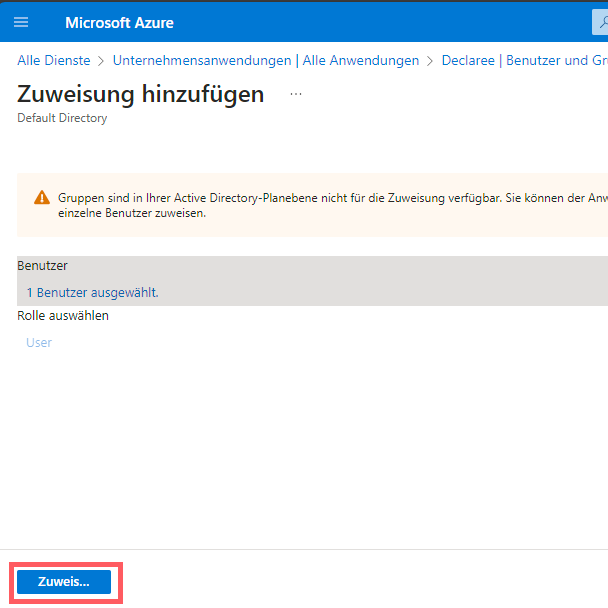
Task: Open the '1 Benutzer ausgewählt.' selection
Action: click(x=92, y=292)
